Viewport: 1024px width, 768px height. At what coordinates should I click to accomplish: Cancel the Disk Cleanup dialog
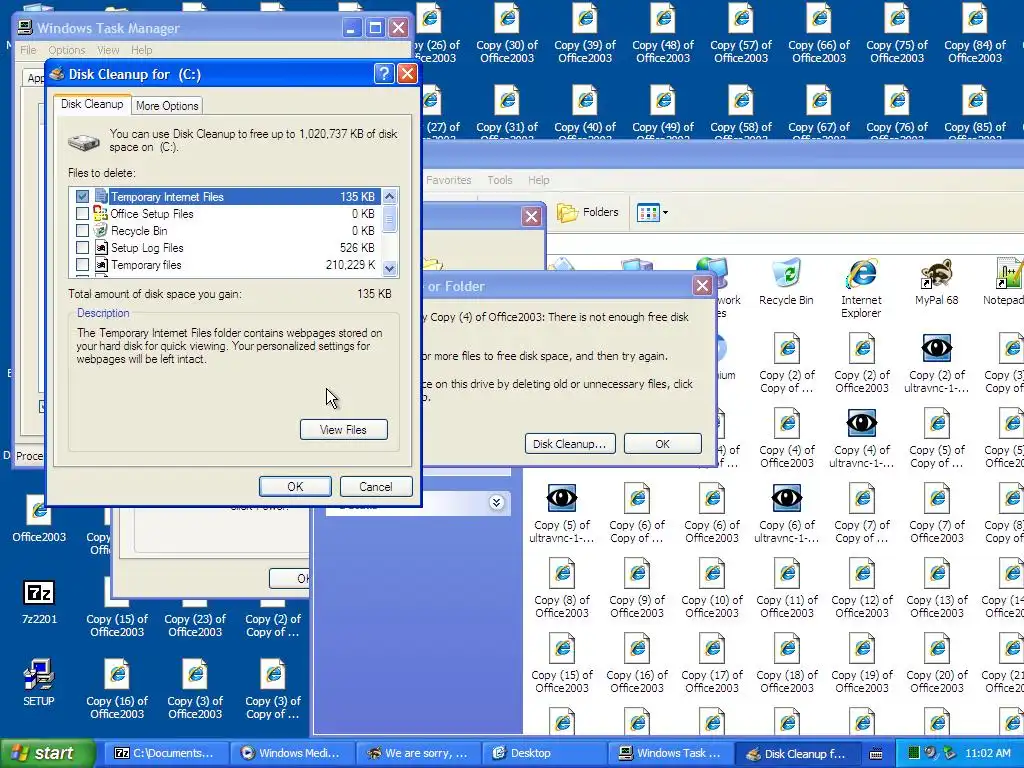376,487
